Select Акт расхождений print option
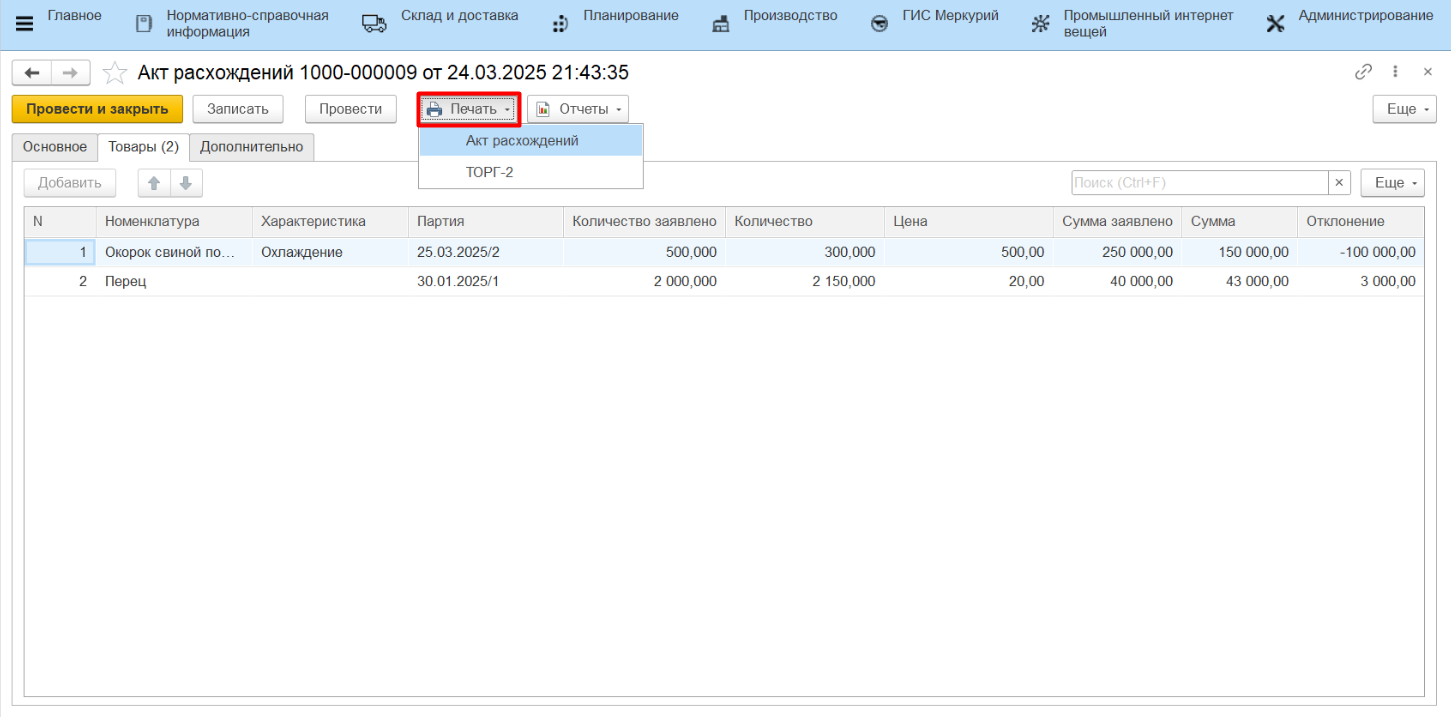This screenshot has height=717, width=1451. tap(522, 141)
